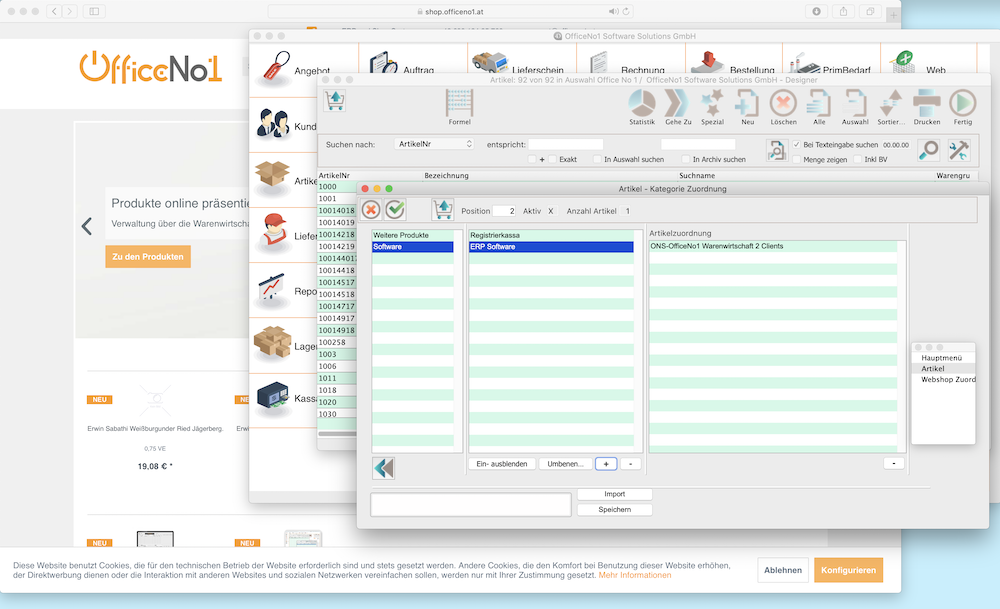The image size is (1000, 609).
Task: Select the Weitere Produkte category row
Action: pyautogui.click(x=413, y=235)
